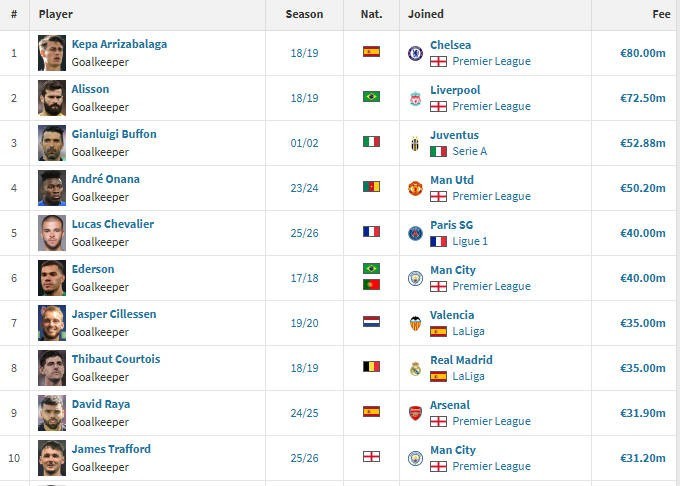The height and width of the screenshot is (486, 680).
Task: Click the Man Utd club crest
Action: 415,188
